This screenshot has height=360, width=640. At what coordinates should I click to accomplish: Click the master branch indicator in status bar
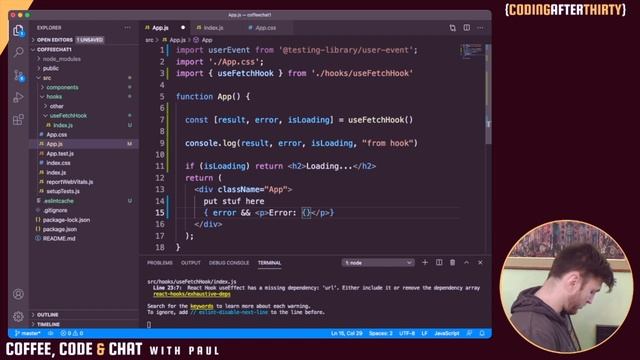28,333
